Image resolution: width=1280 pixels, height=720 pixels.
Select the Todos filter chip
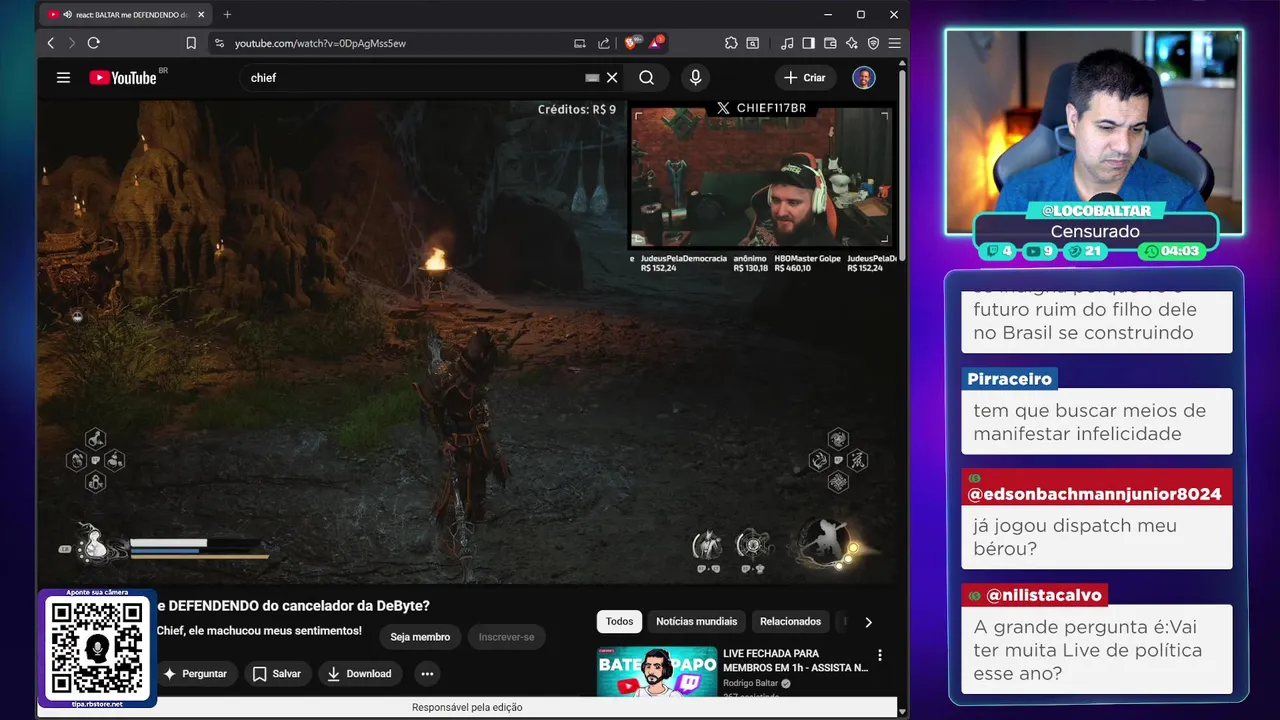coord(619,622)
